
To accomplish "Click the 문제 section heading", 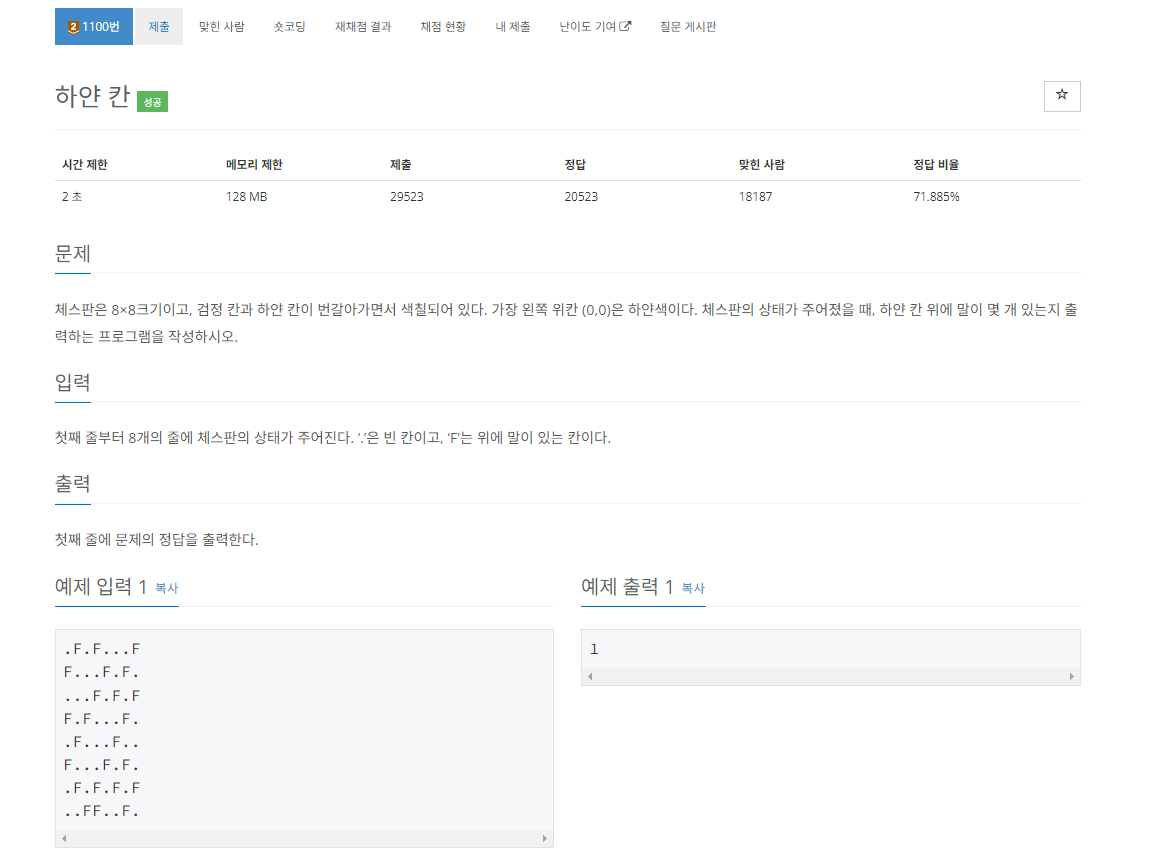I will click(73, 254).
